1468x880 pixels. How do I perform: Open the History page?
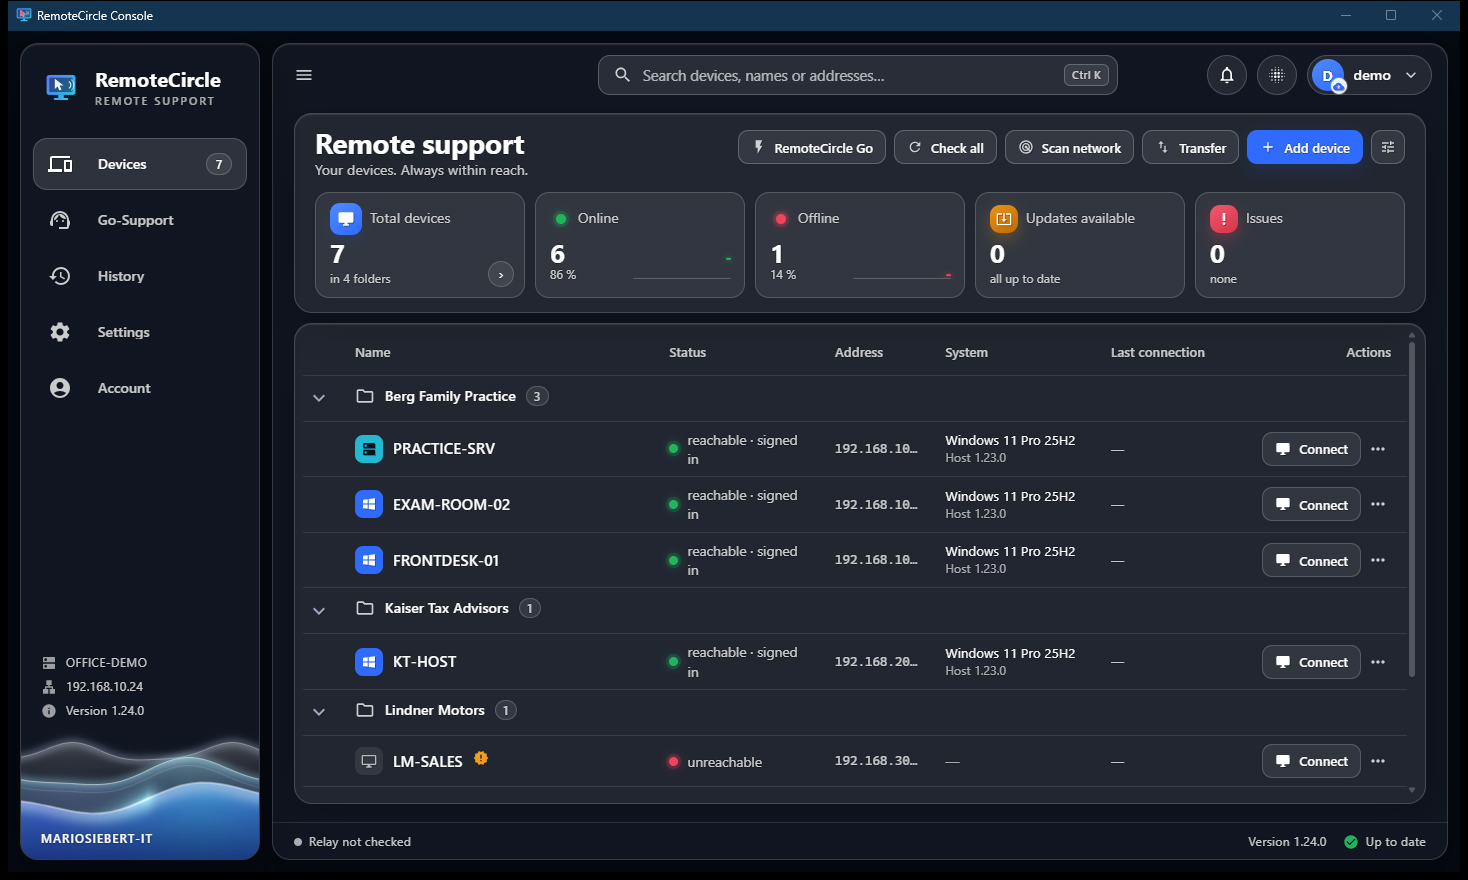coord(140,276)
